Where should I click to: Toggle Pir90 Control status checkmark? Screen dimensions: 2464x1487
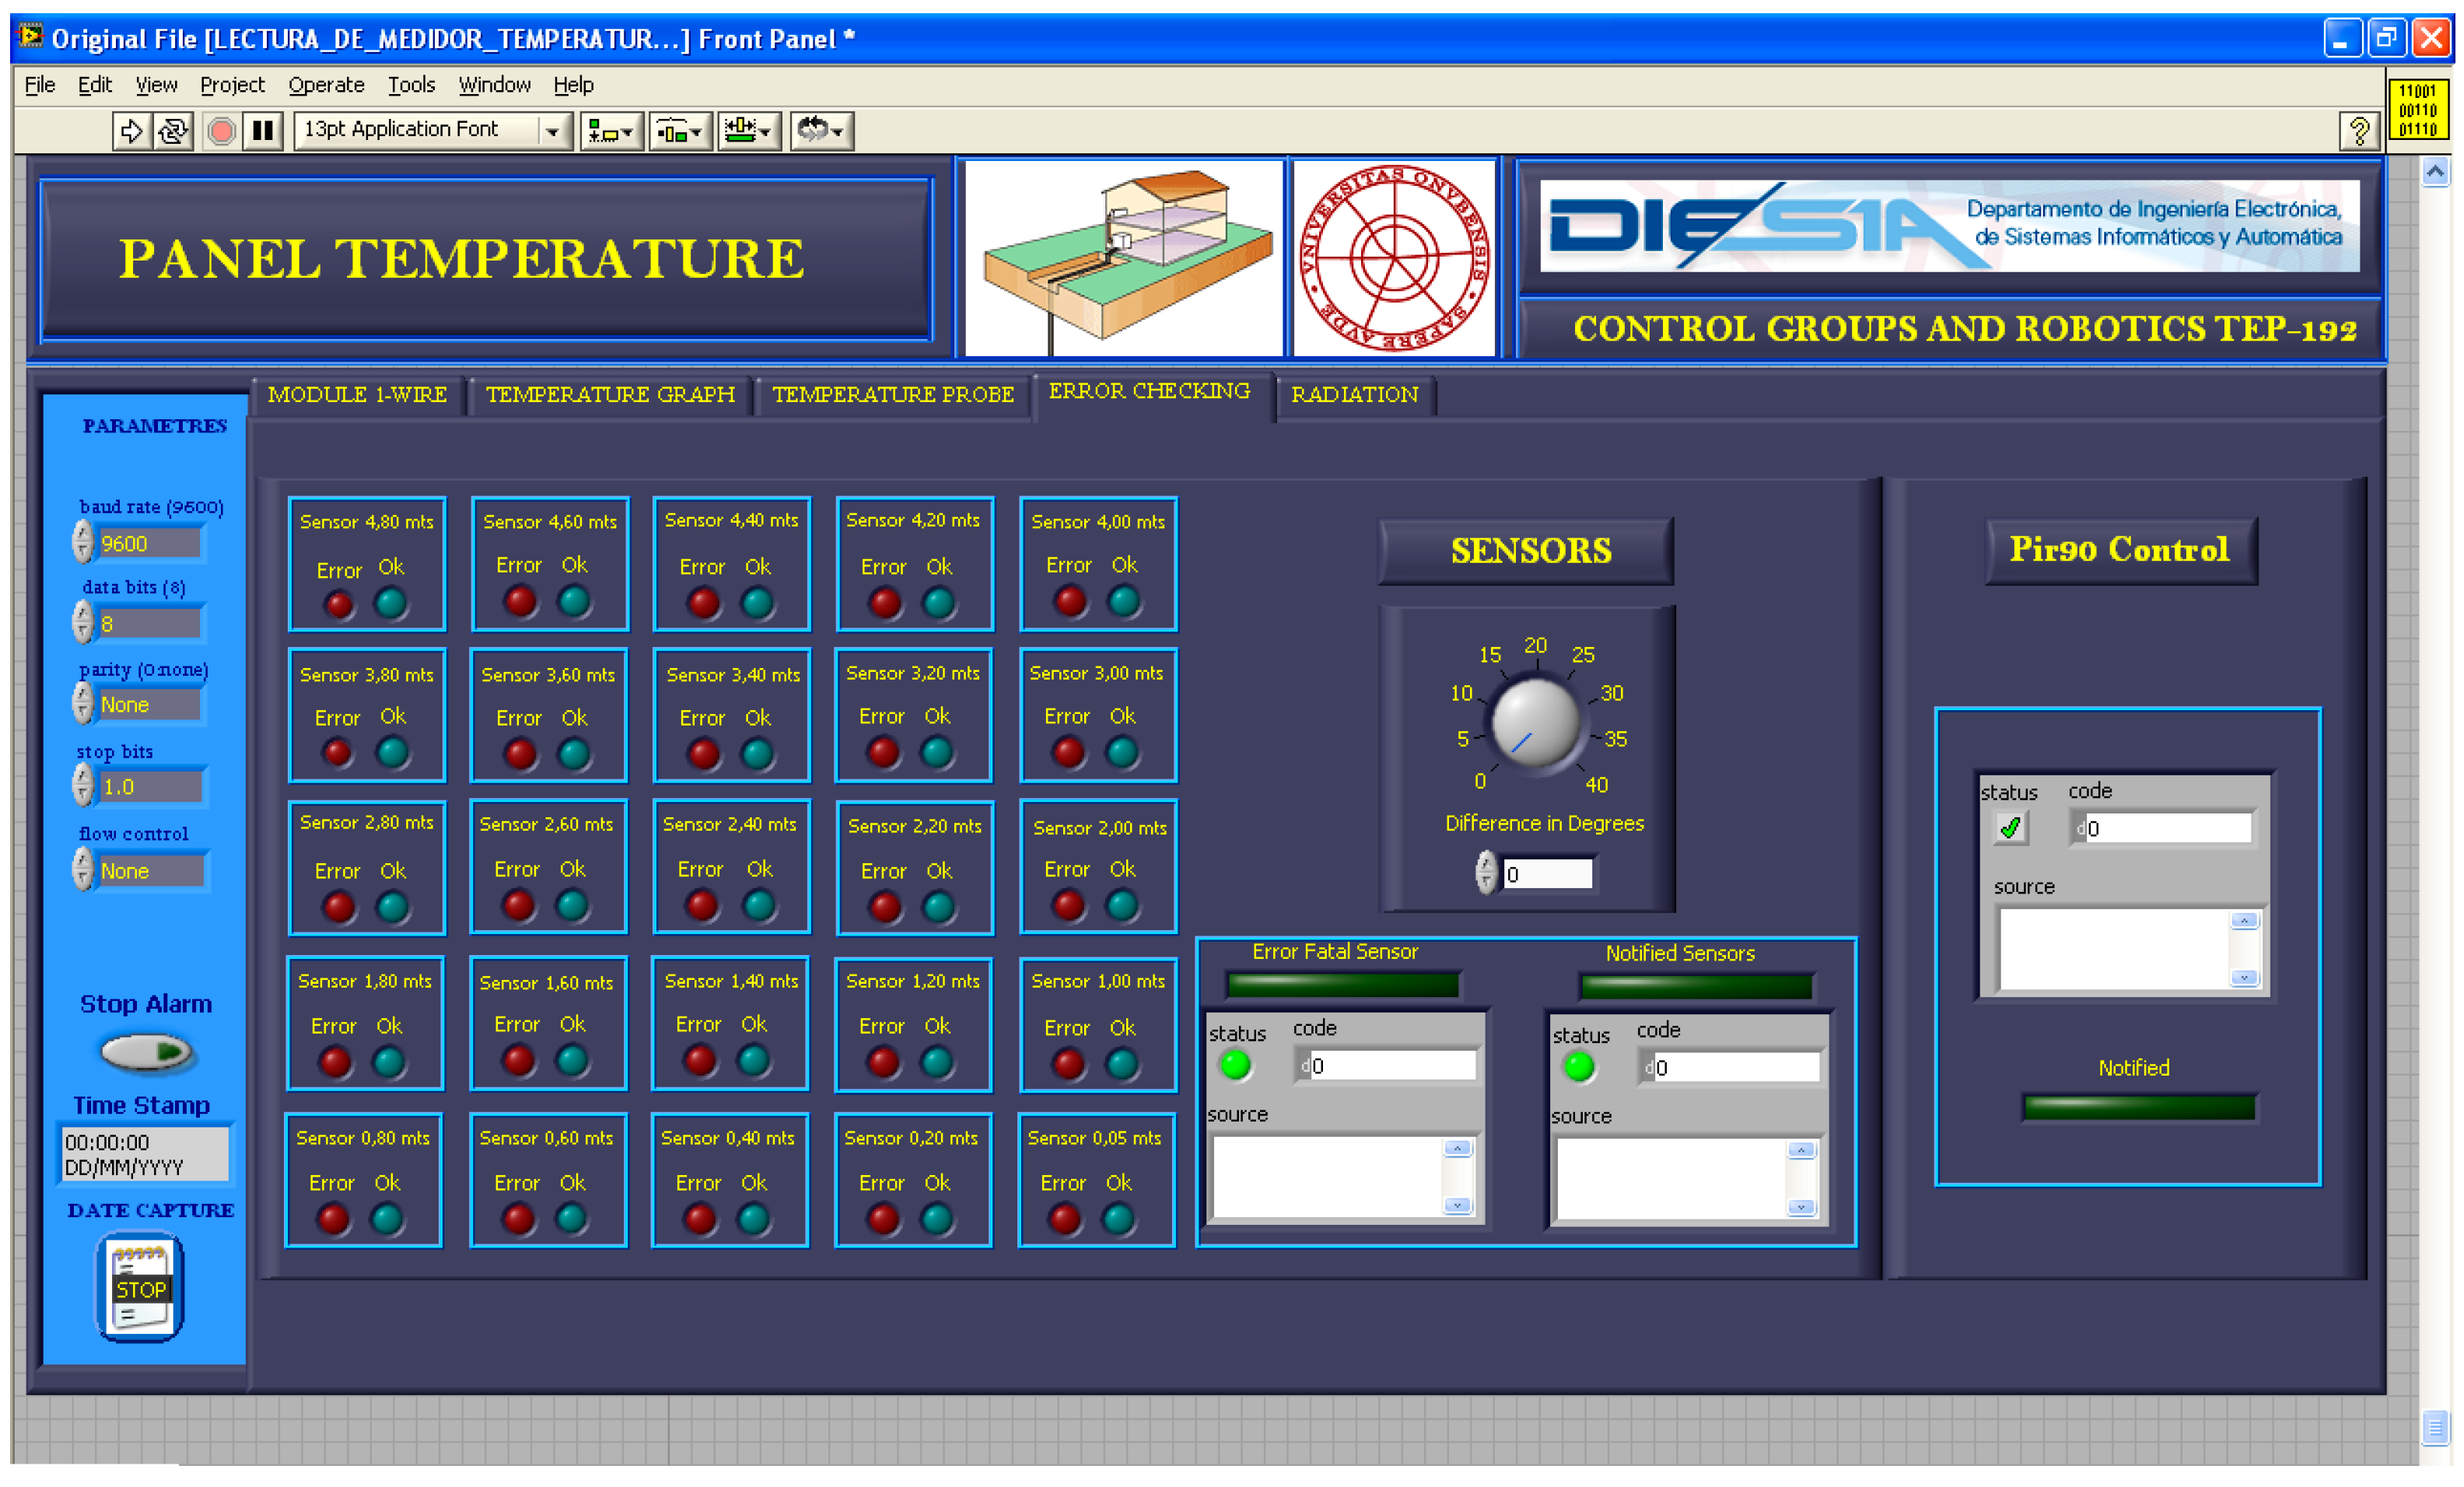2010,828
